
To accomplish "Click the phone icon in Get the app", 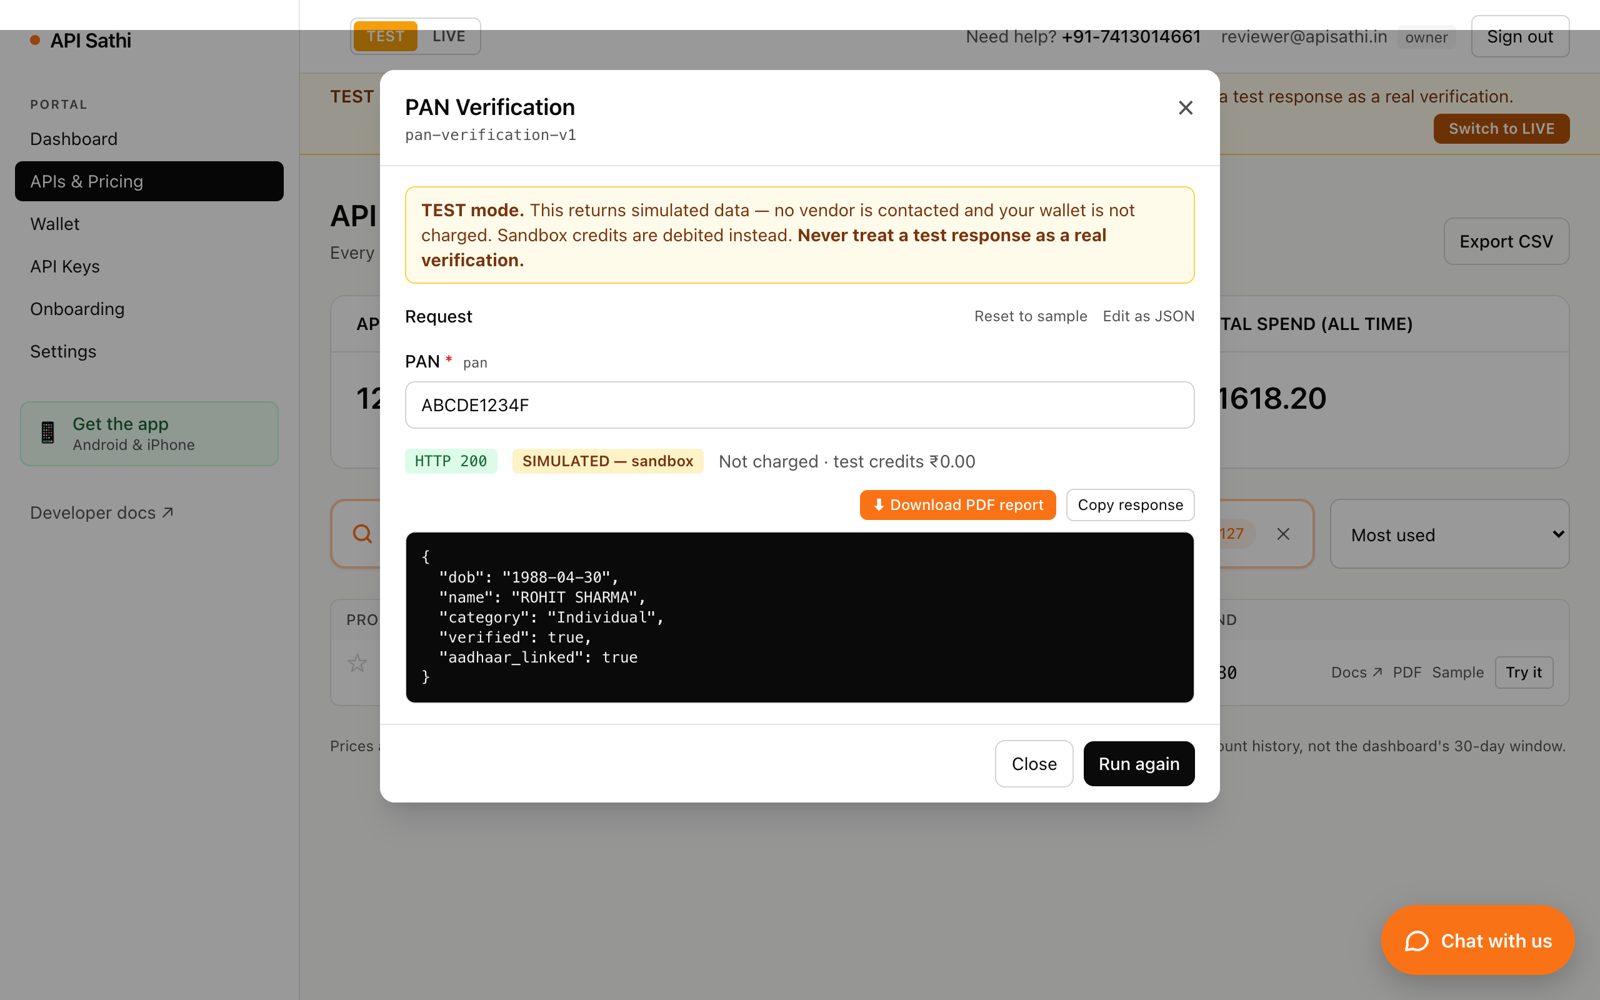I will click(x=47, y=433).
